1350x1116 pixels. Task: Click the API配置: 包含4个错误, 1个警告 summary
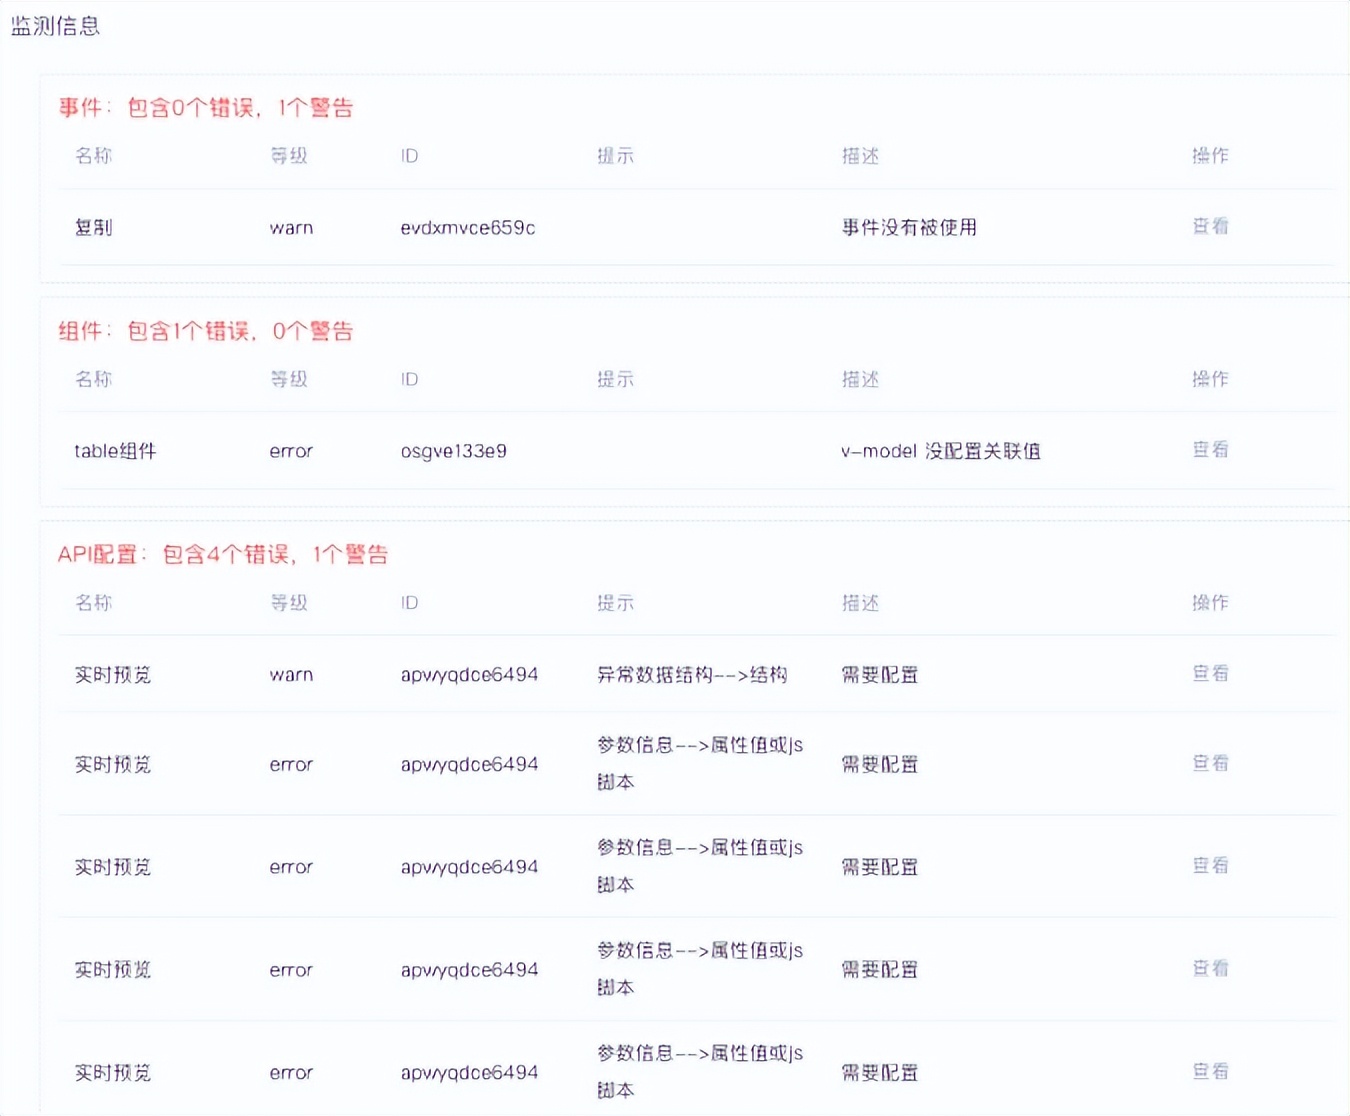[223, 554]
